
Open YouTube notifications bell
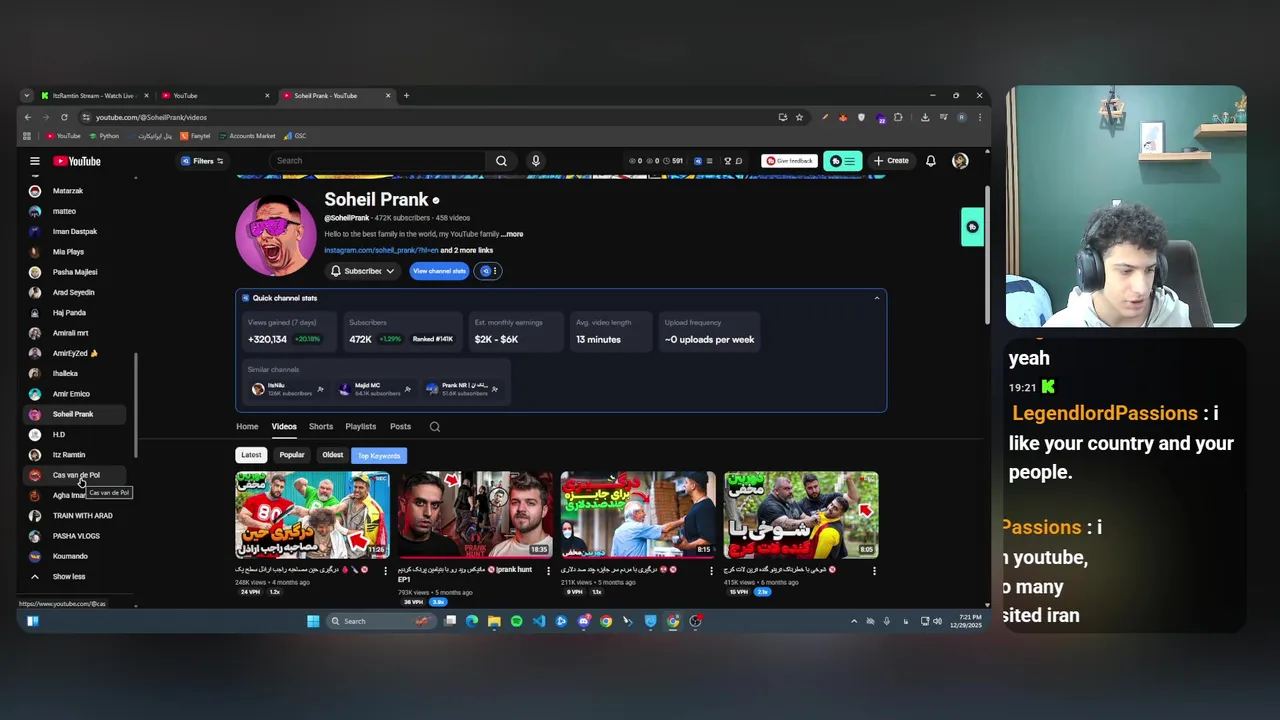[x=931, y=161]
